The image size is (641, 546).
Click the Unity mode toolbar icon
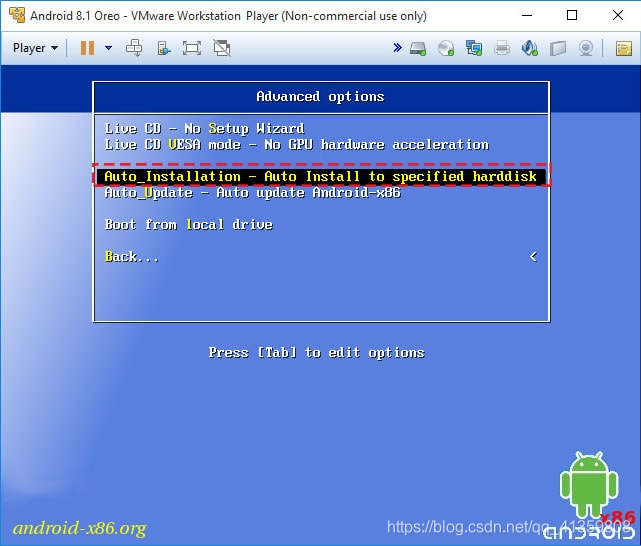click(164, 48)
